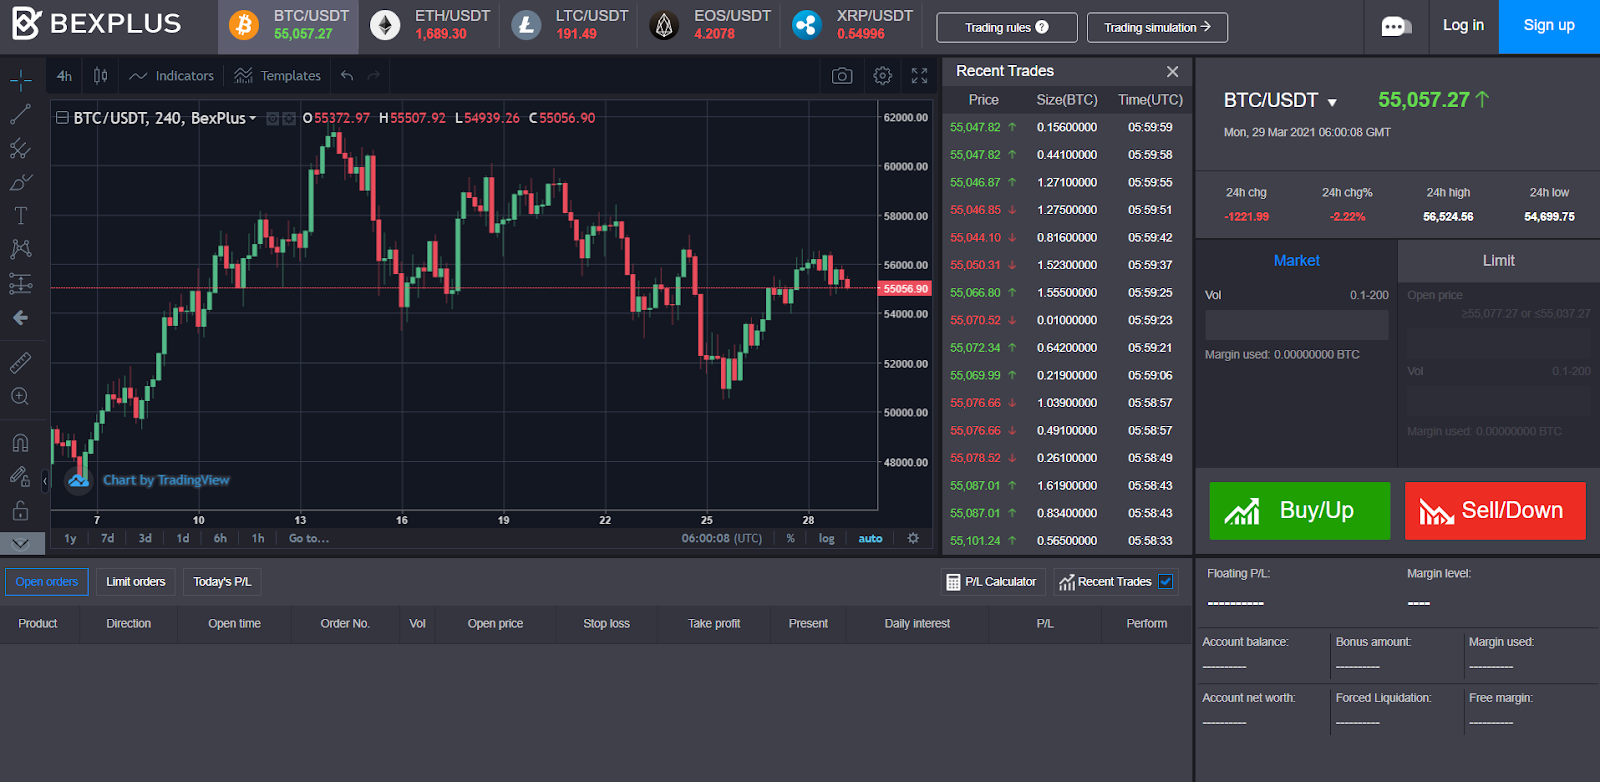The height and width of the screenshot is (782, 1600).
Task: Click the EOS/USDT pair icon
Action: coord(664,25)
